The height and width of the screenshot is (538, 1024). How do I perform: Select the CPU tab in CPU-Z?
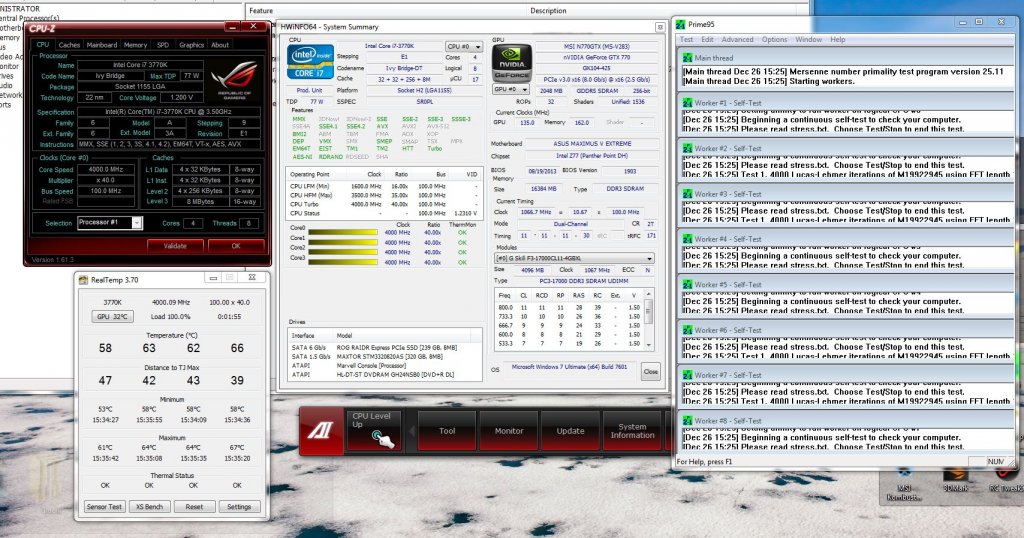(x=42, y=44)
